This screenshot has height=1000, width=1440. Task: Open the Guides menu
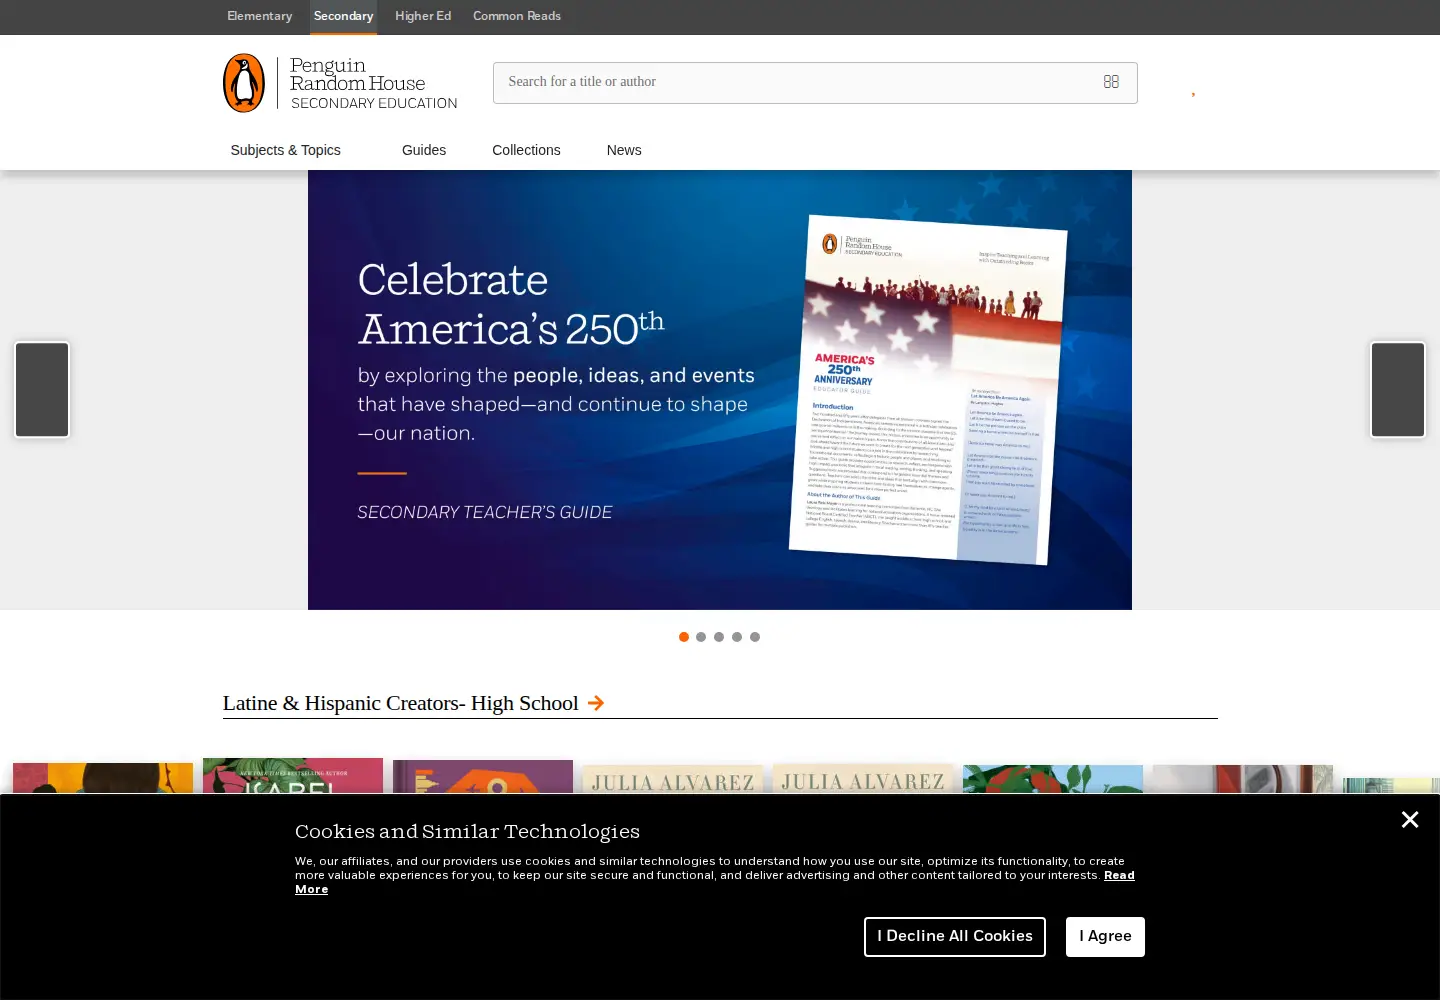click(x=424, y=150)
